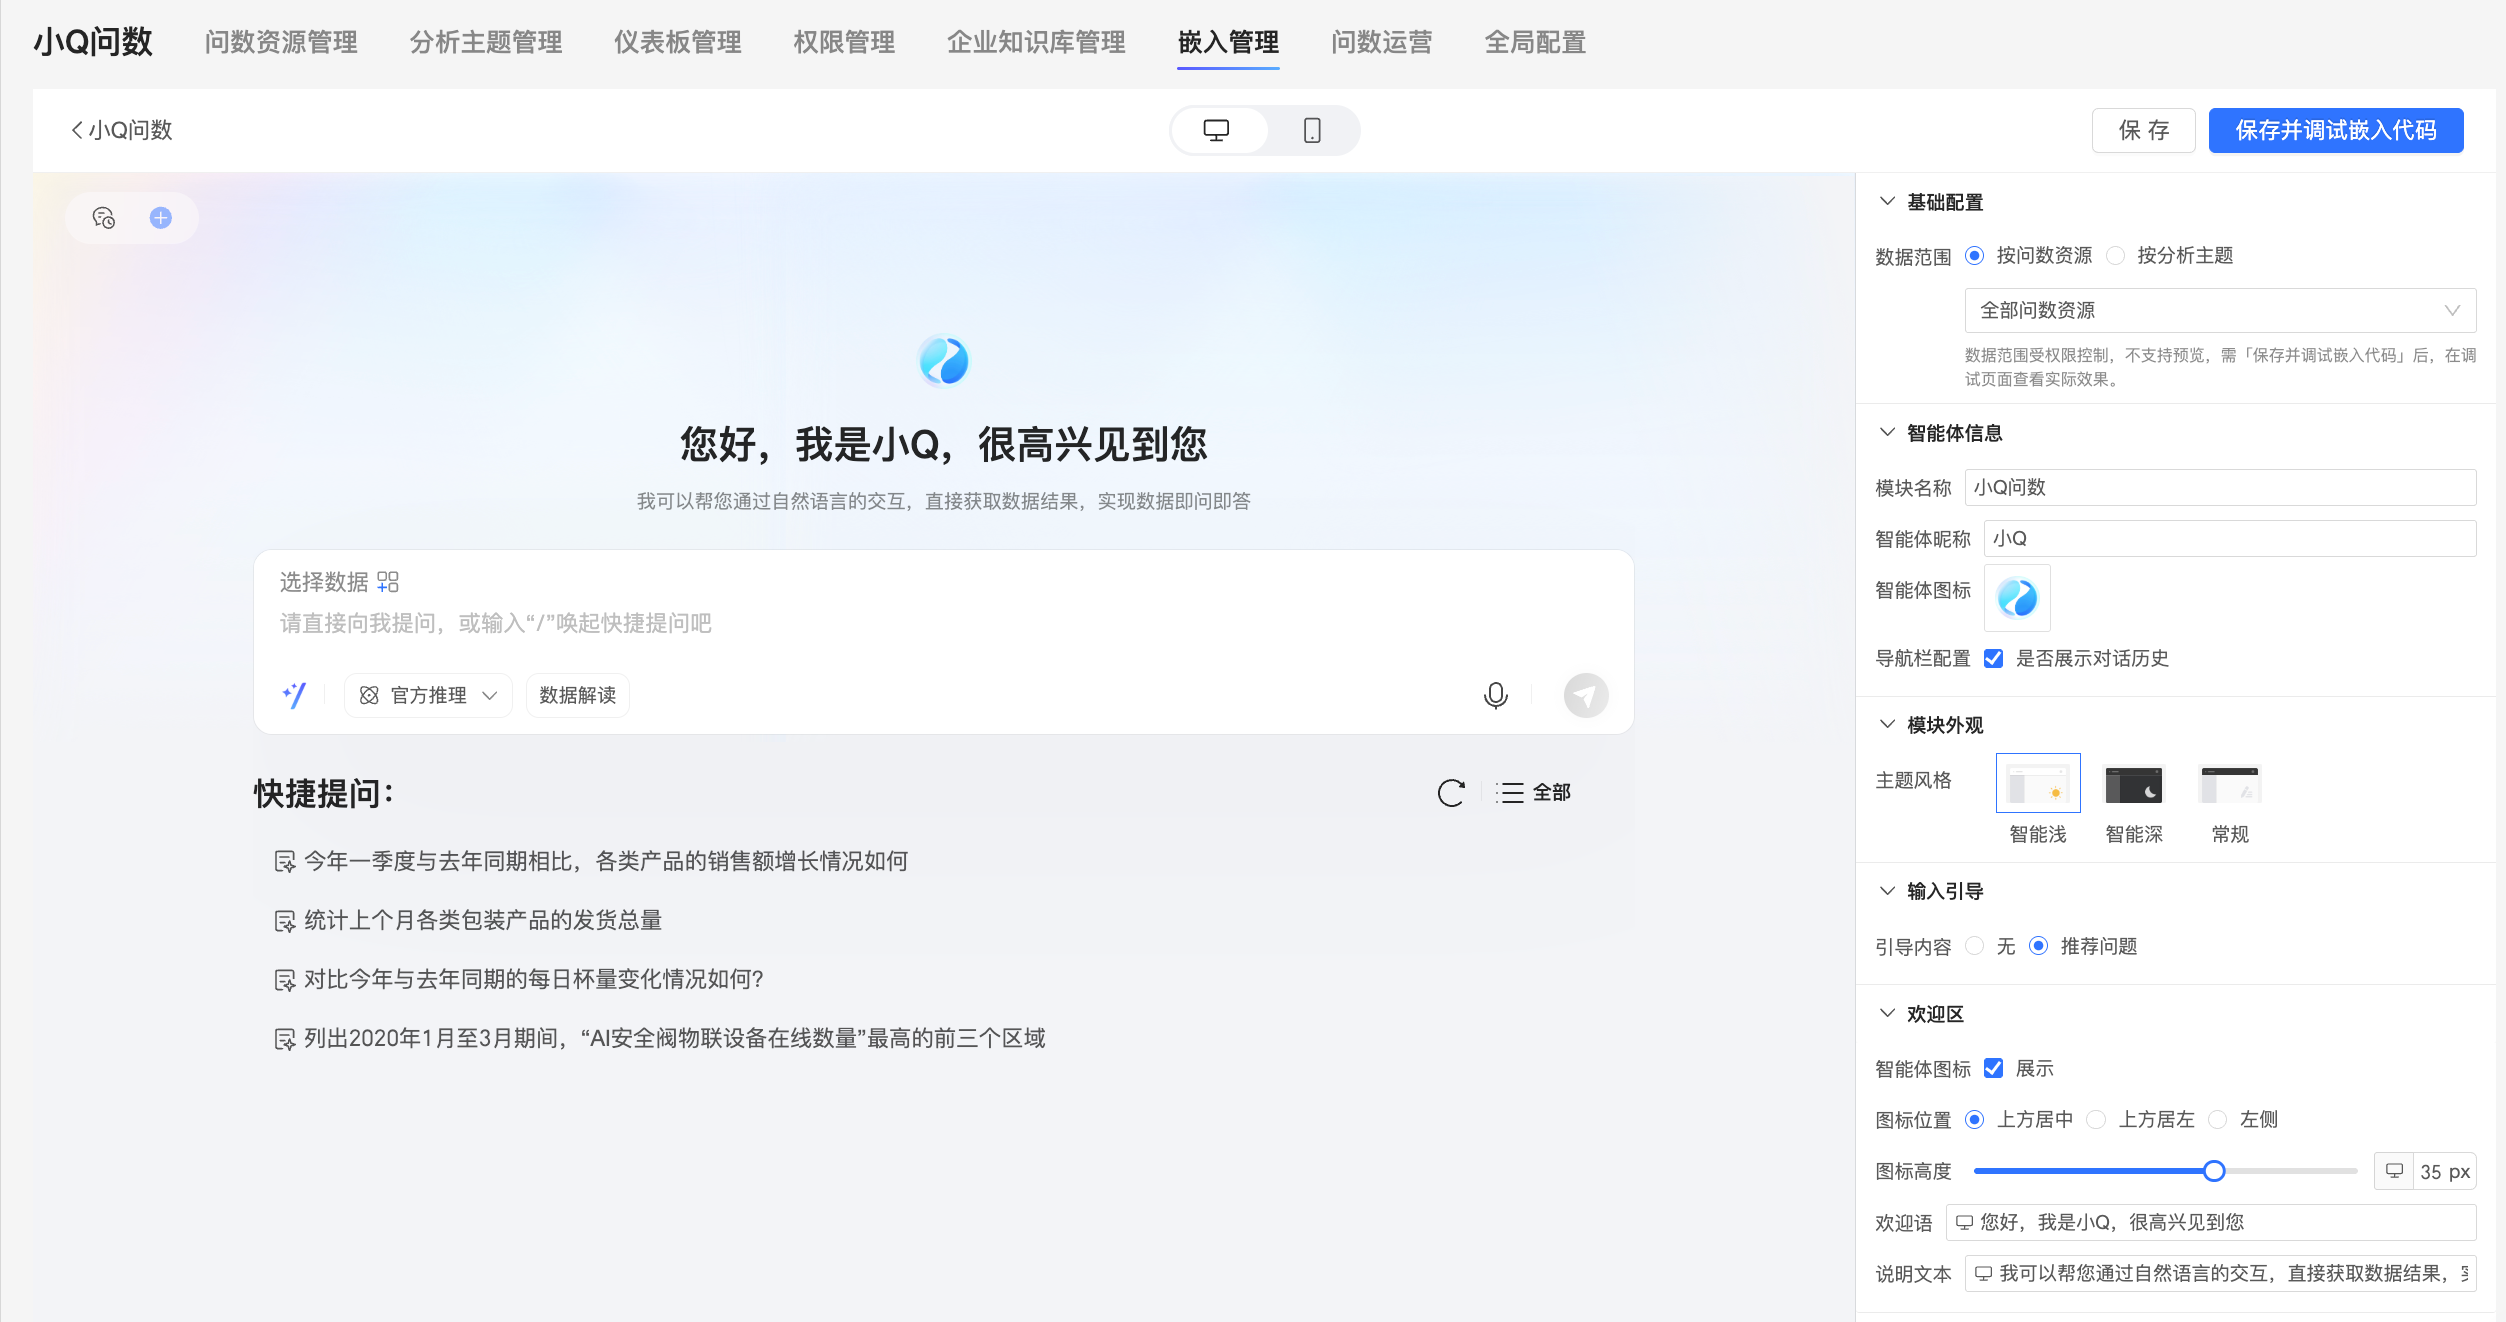Screen dimensions: 2506x1322
Task: Click the agent avatar in welcome area
Action: coord(943,361)
